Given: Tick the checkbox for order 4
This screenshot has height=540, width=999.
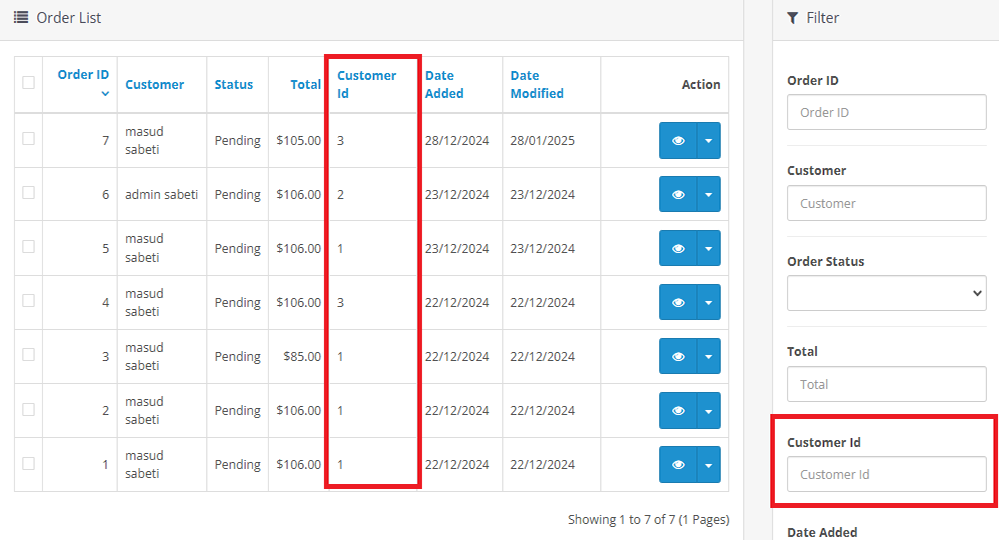Looking at the screenshot, I should coord(28,301).
